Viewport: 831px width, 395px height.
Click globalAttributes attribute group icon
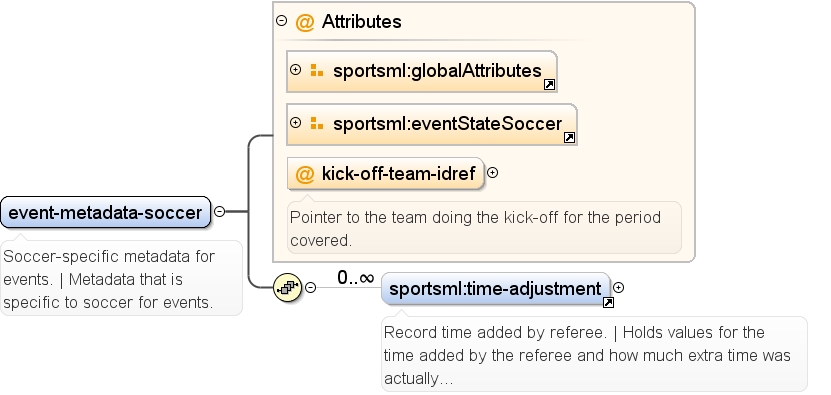(317, 70)
